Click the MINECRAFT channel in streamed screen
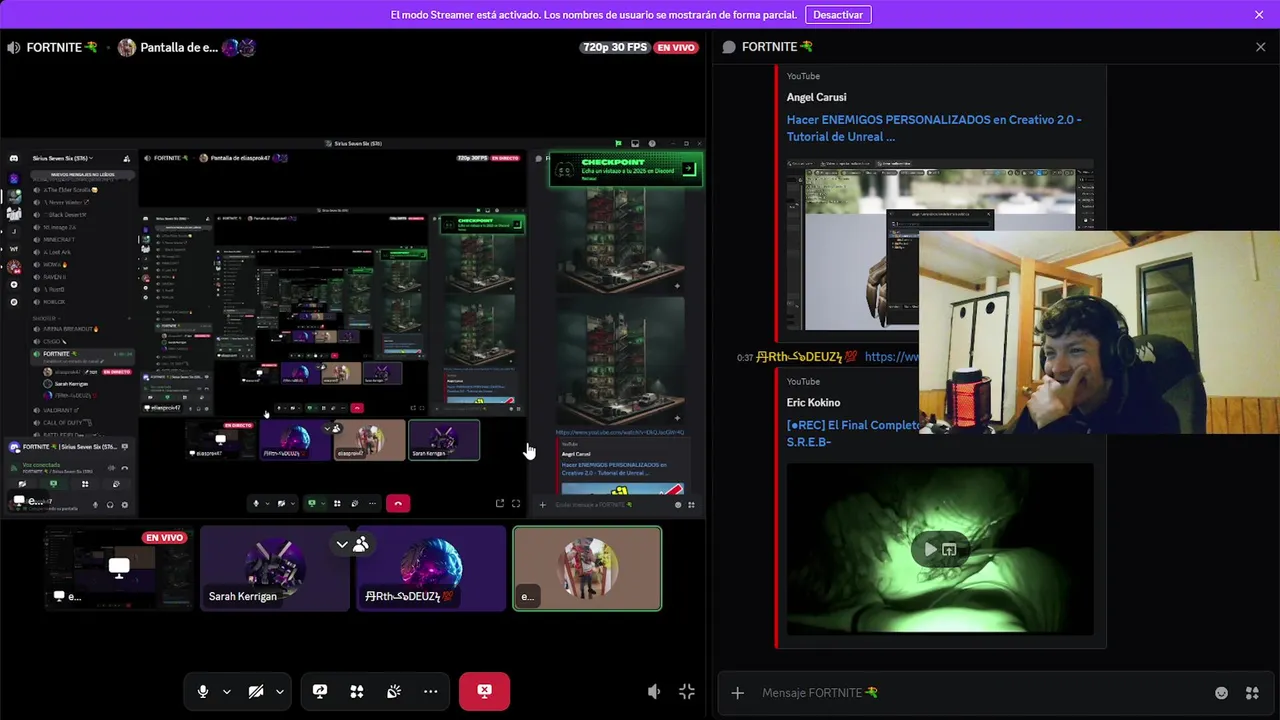The width and height of the screenshot is (1280, 720). point(59,240)
